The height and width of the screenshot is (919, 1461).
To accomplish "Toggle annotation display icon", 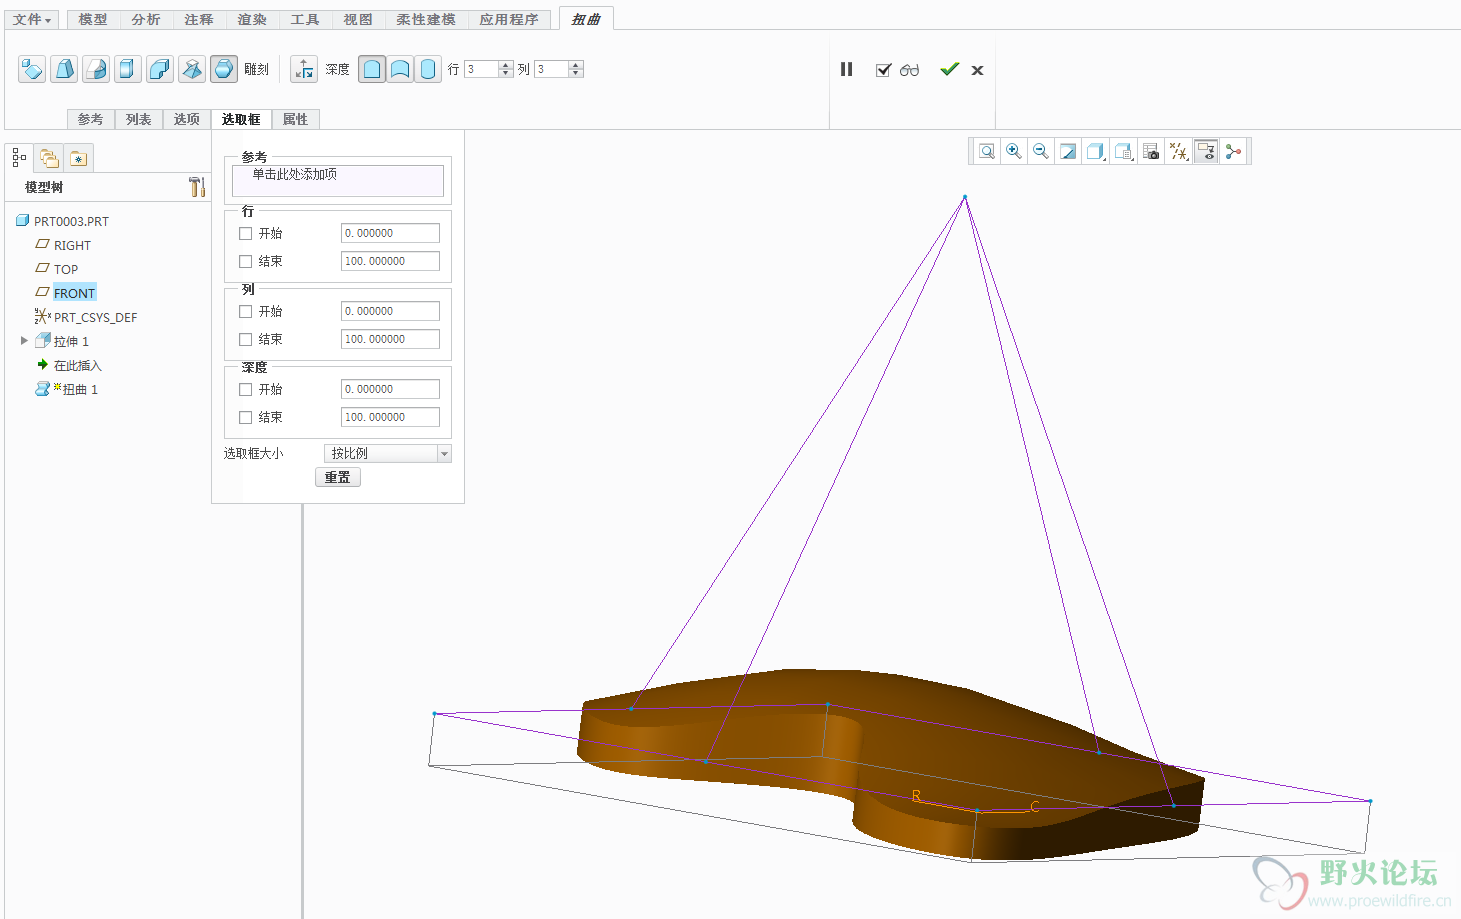I will click(x=1206, y=151).
